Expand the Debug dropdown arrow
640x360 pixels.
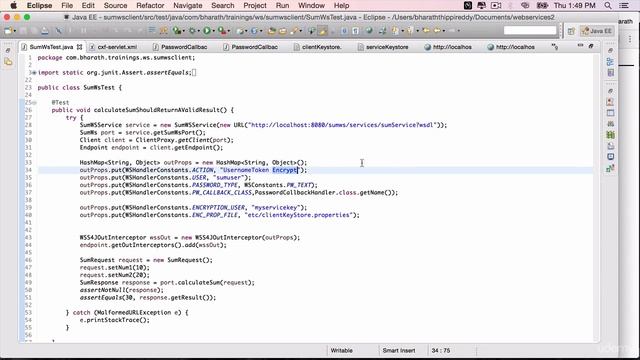tap(198, 31)
